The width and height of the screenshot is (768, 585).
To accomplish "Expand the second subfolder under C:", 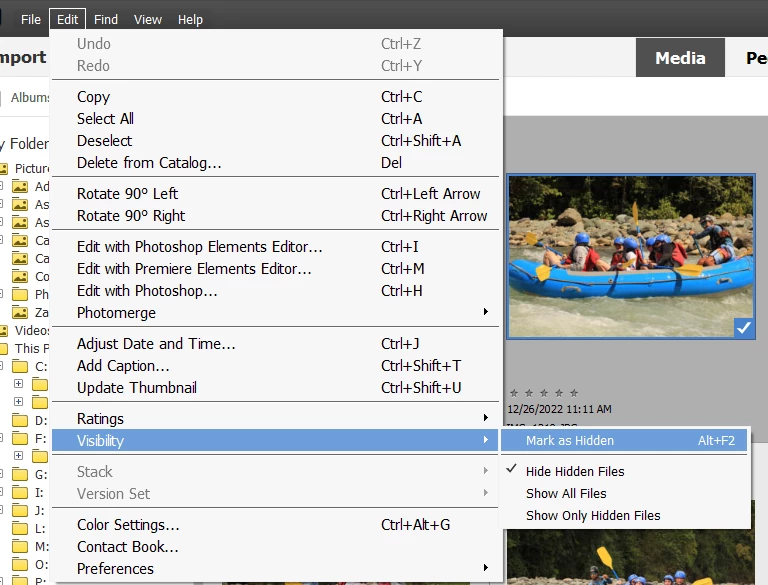I will [x=18, y=401].
